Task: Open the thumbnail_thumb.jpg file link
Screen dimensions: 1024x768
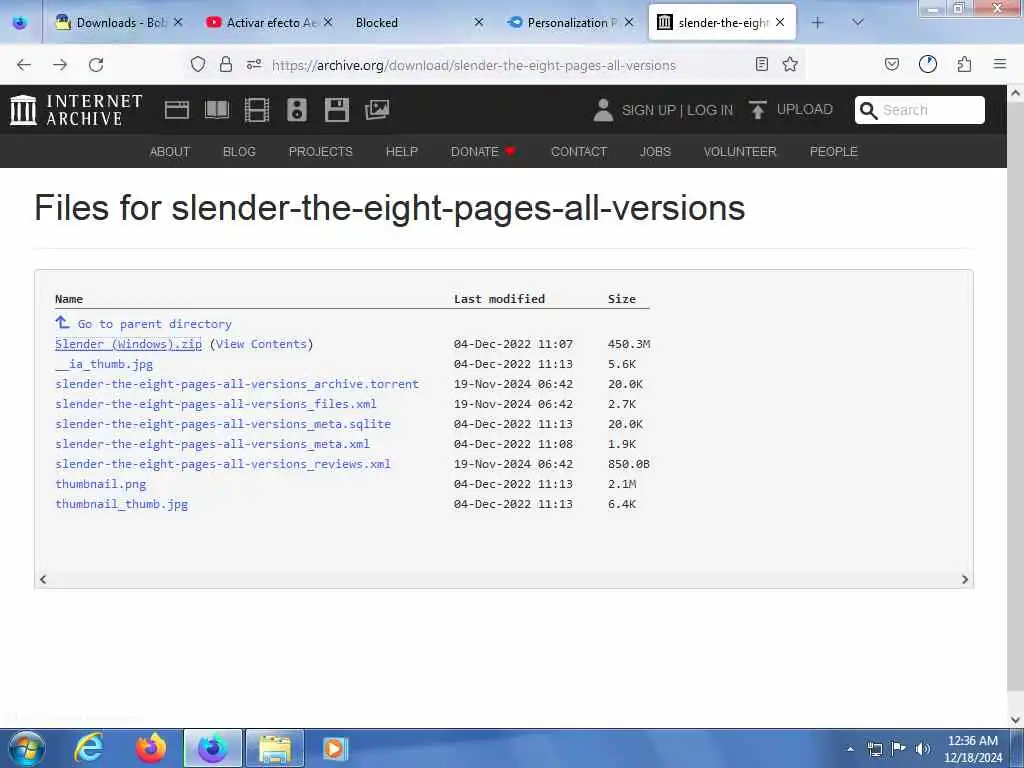Action: pos(121,504)
